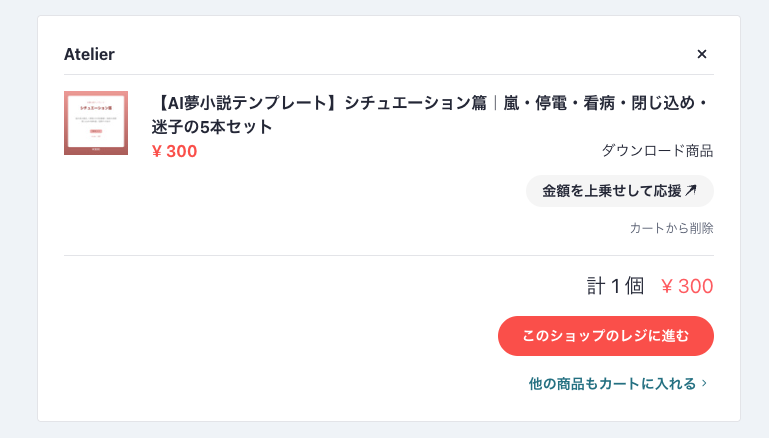Click the ¥300 total beside 計1個
The width and height of the screenshot is (769, 438).
(687, 287)
